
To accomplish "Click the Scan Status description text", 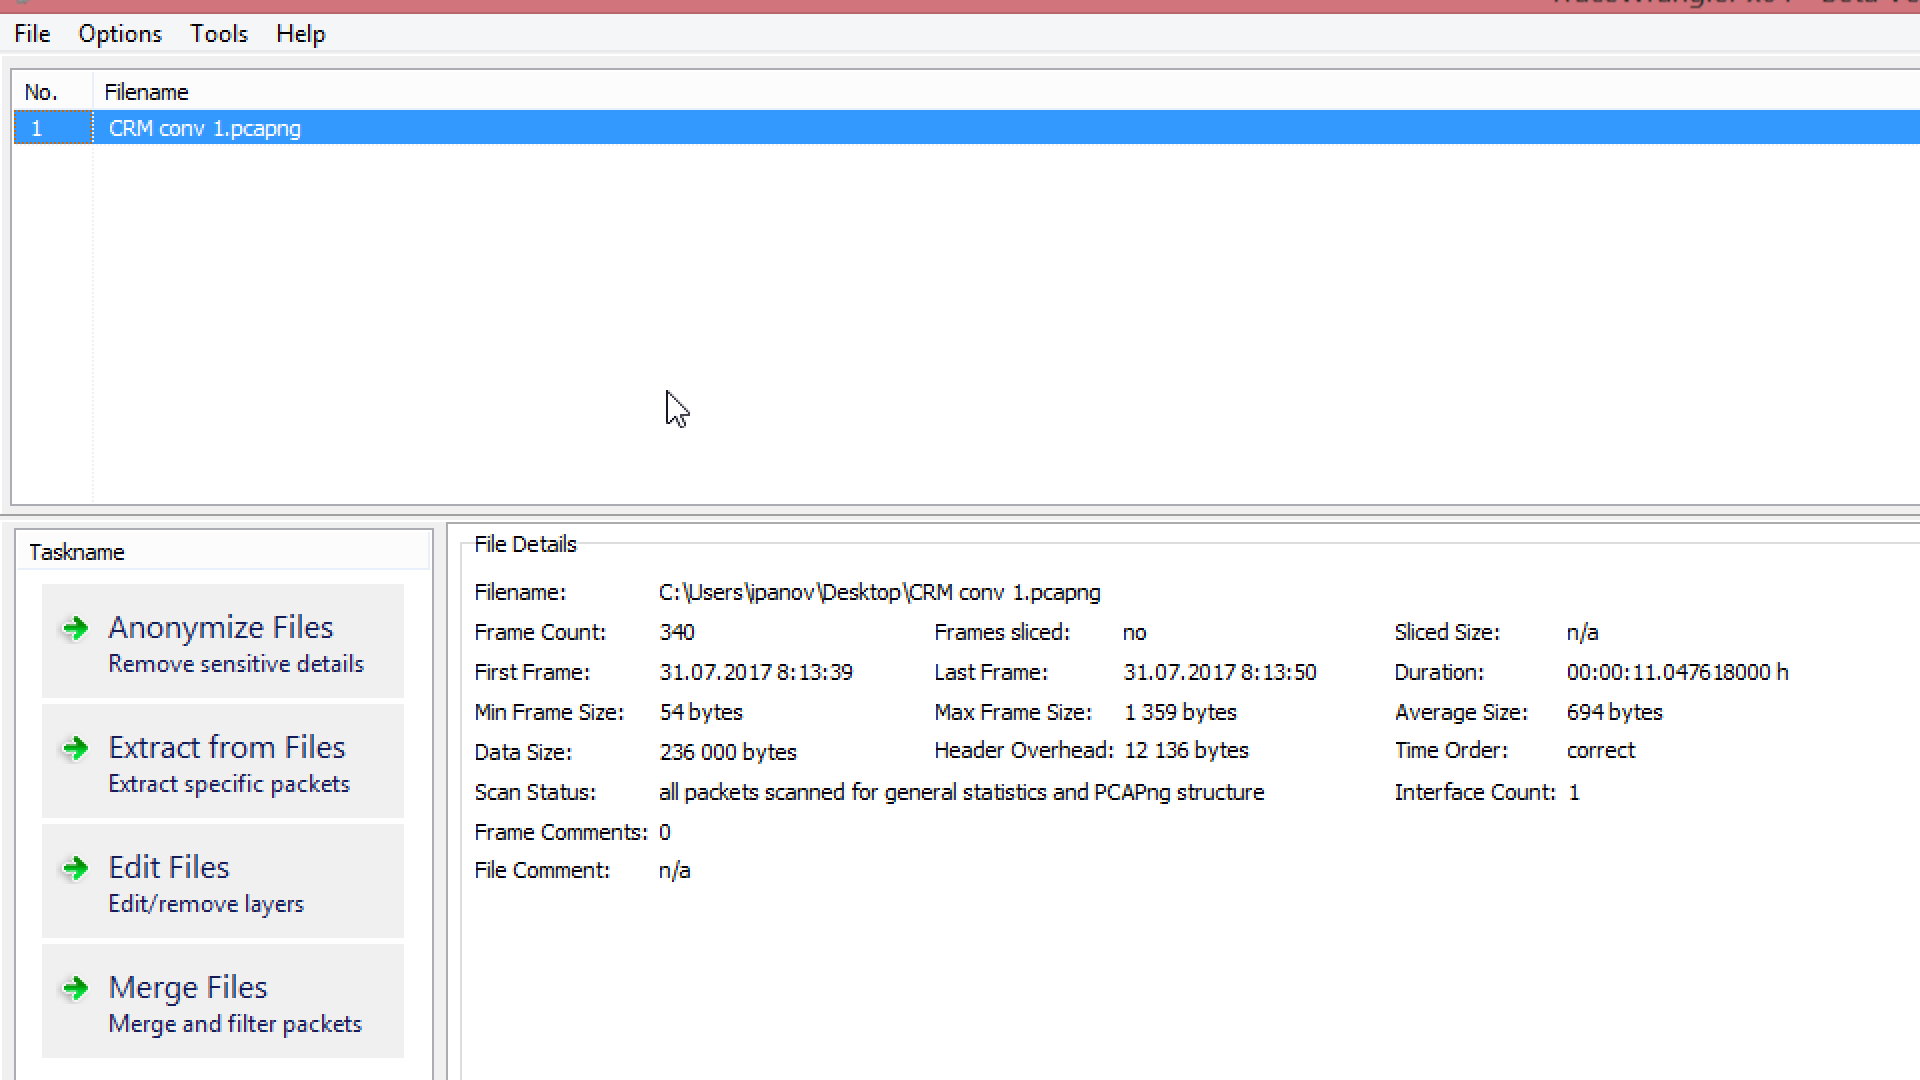I will pos(961,792).
